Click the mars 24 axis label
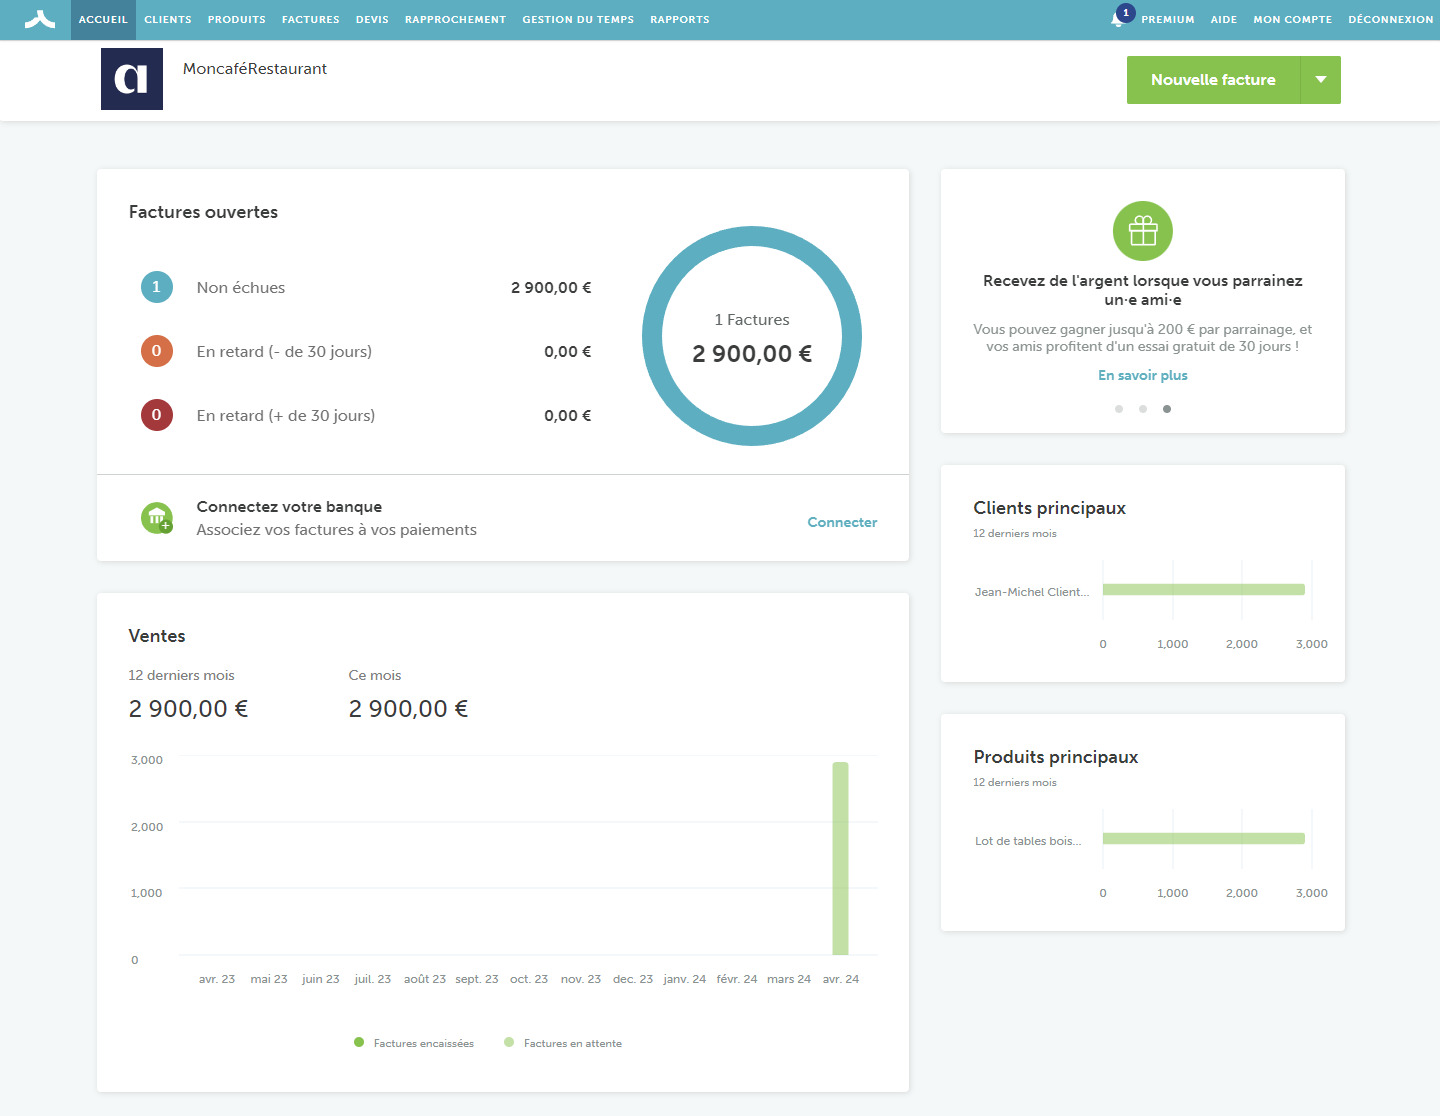Viewport: 1440px width, 1116px height. (x=789, y=979)
